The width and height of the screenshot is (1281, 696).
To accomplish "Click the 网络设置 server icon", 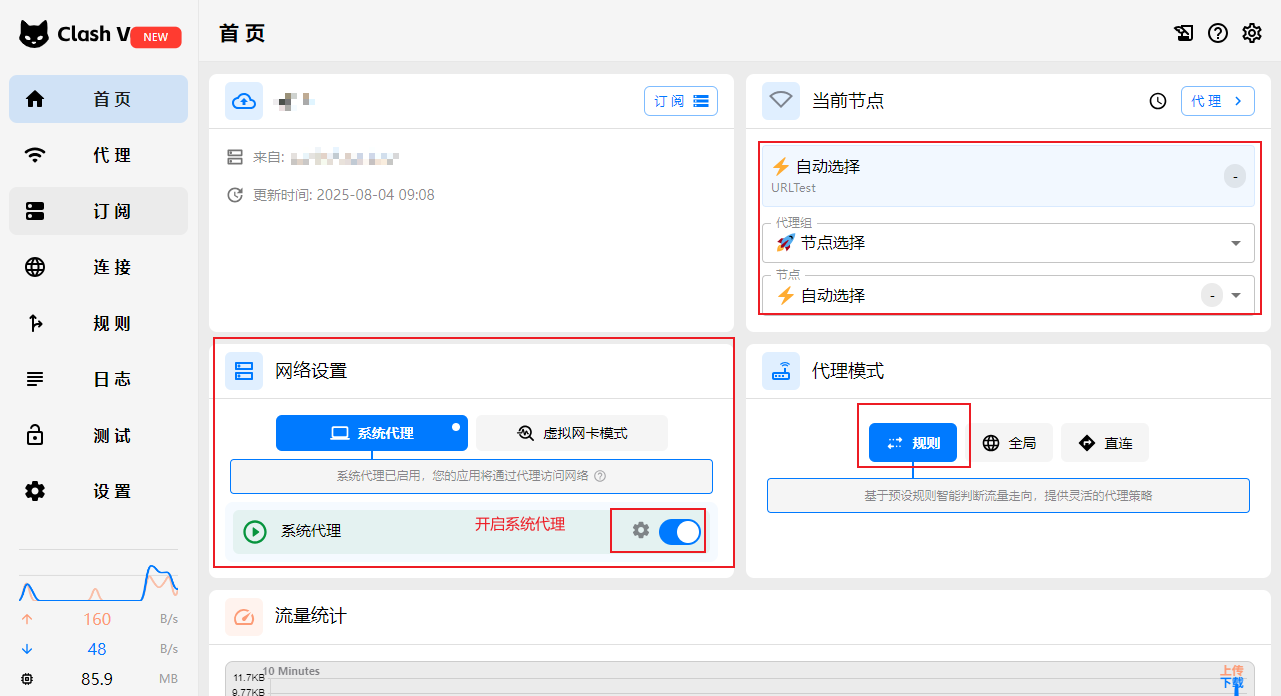I will [244, 371].
